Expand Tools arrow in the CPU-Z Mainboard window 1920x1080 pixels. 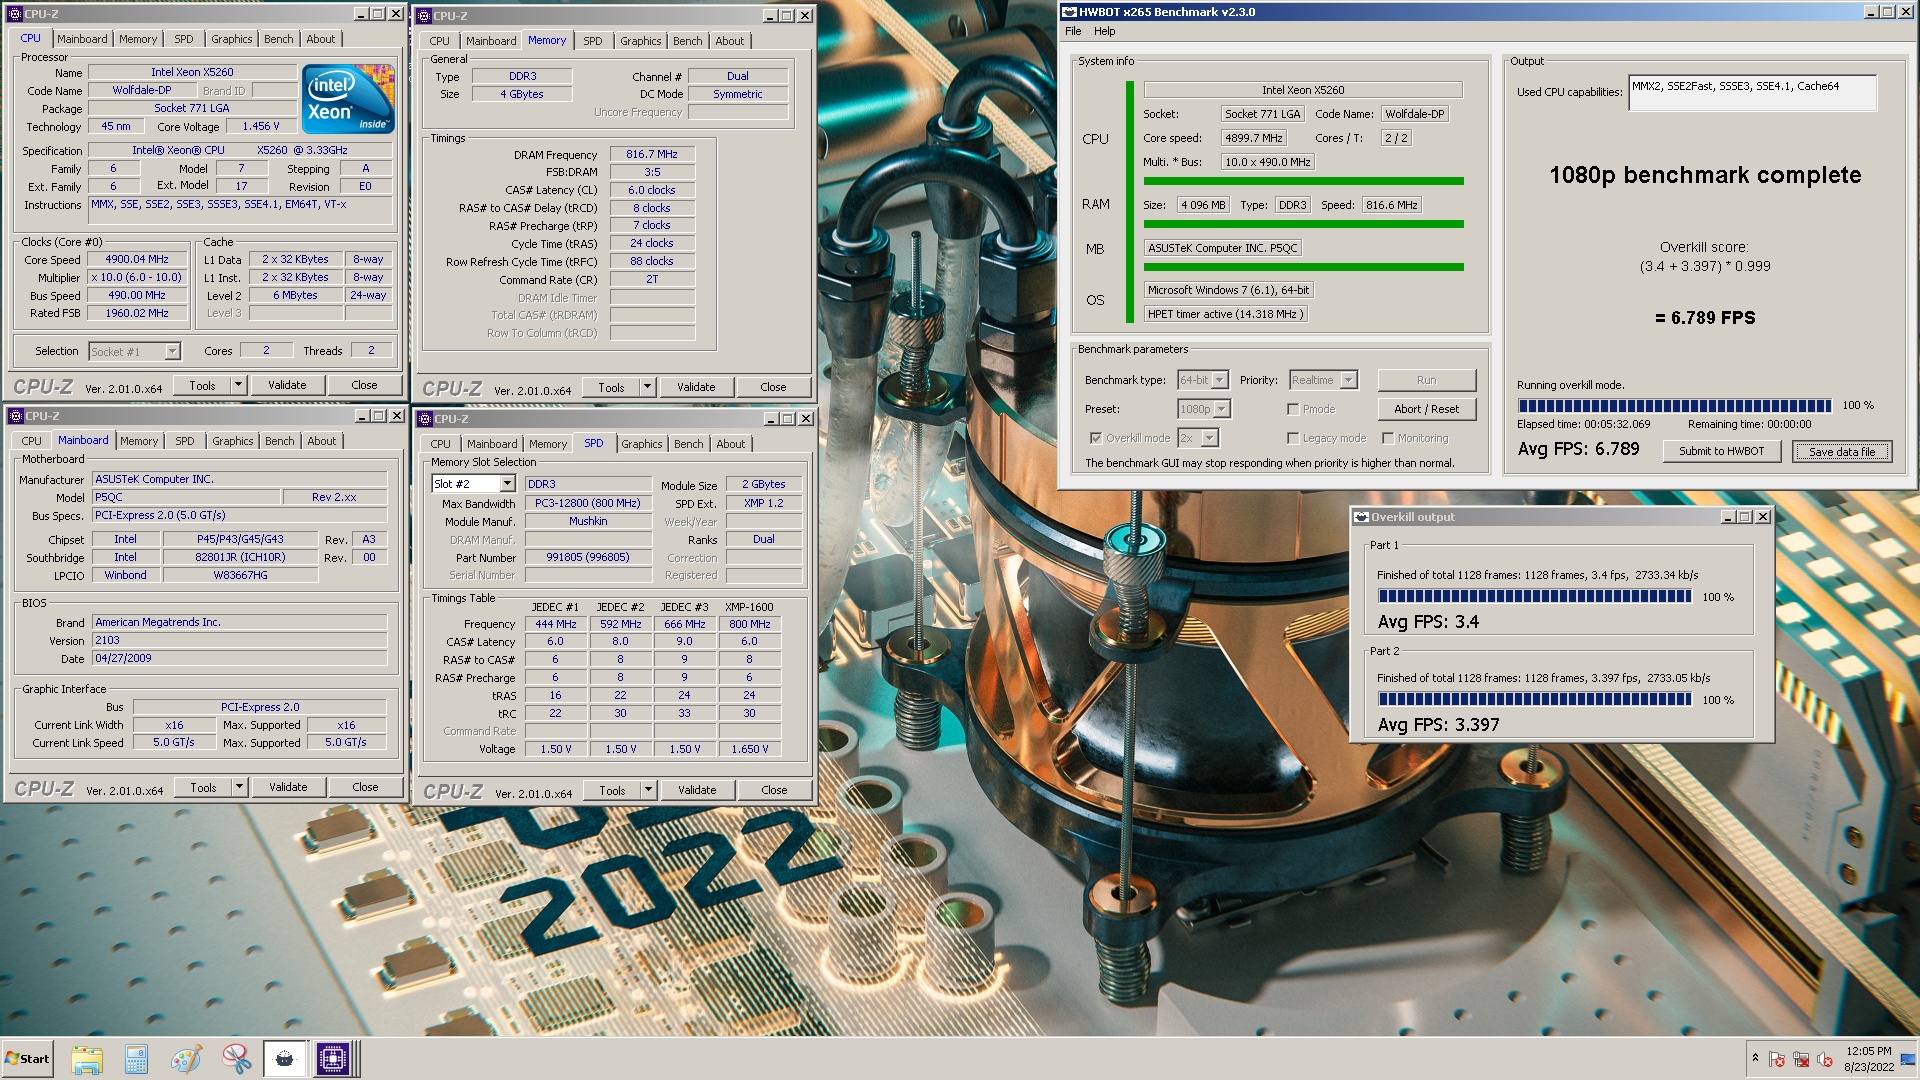tap(239, 787)
